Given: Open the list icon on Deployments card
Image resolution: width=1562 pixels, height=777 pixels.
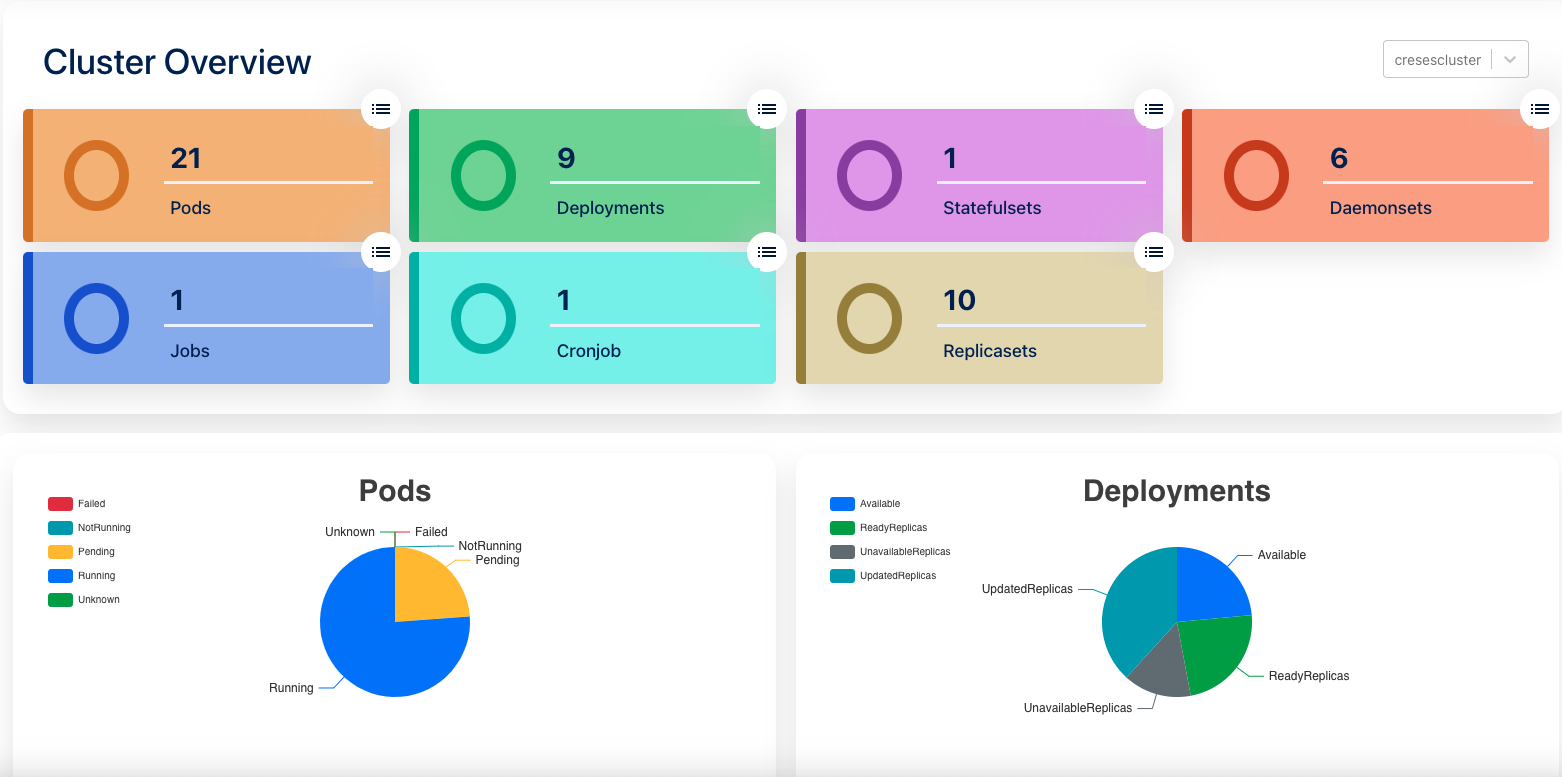Looking at the screenshot, I should click(766, 109).
